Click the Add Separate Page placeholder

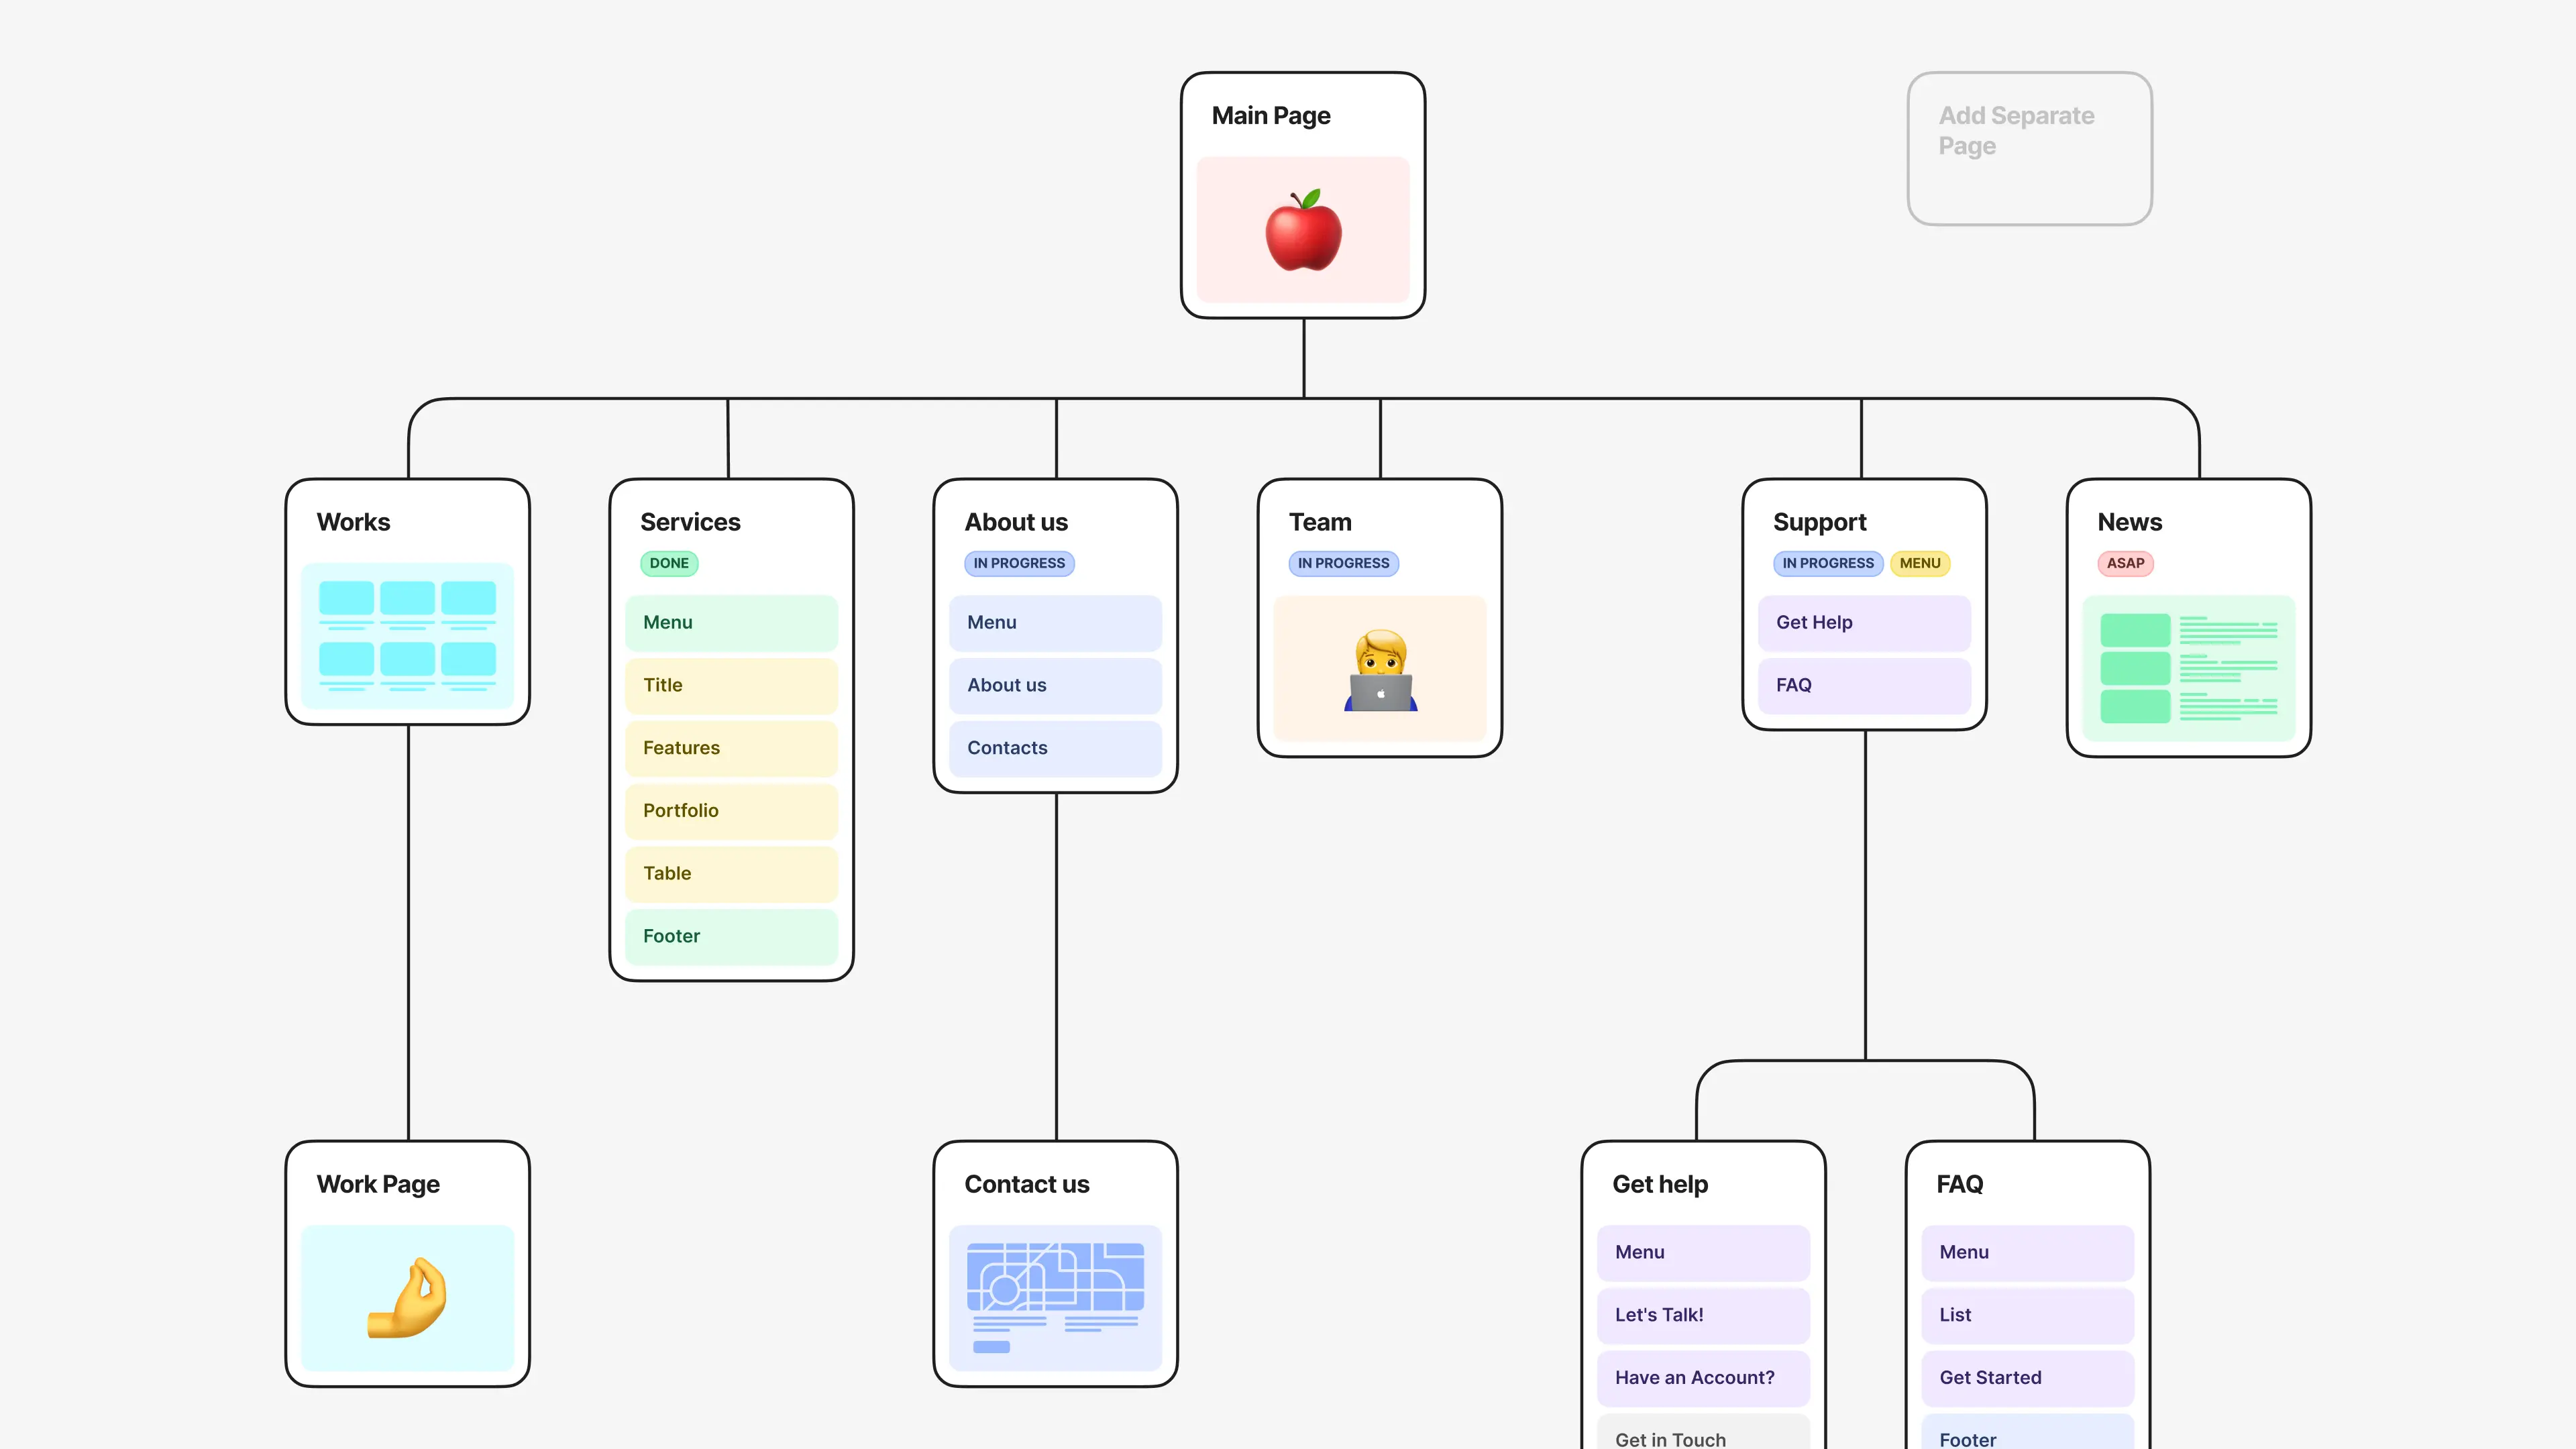2029,148
